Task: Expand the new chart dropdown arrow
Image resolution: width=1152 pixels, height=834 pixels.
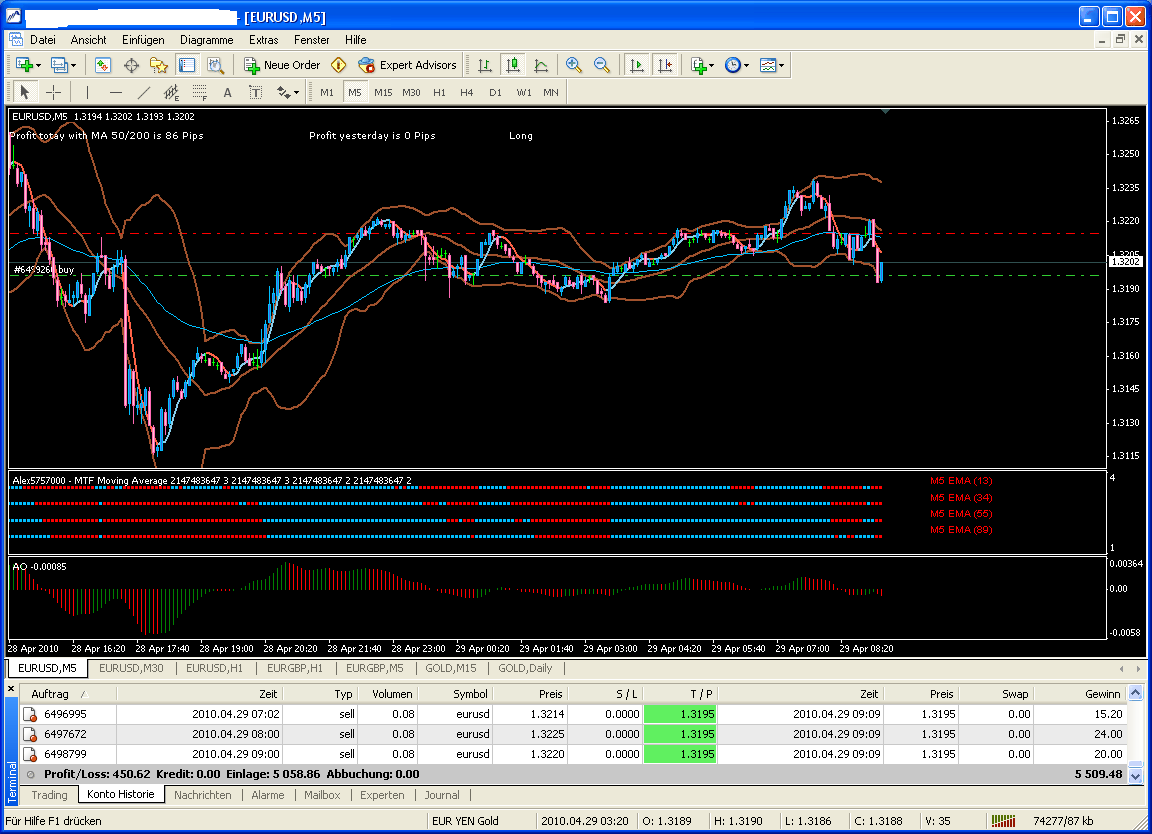Action: coord(39,65)
